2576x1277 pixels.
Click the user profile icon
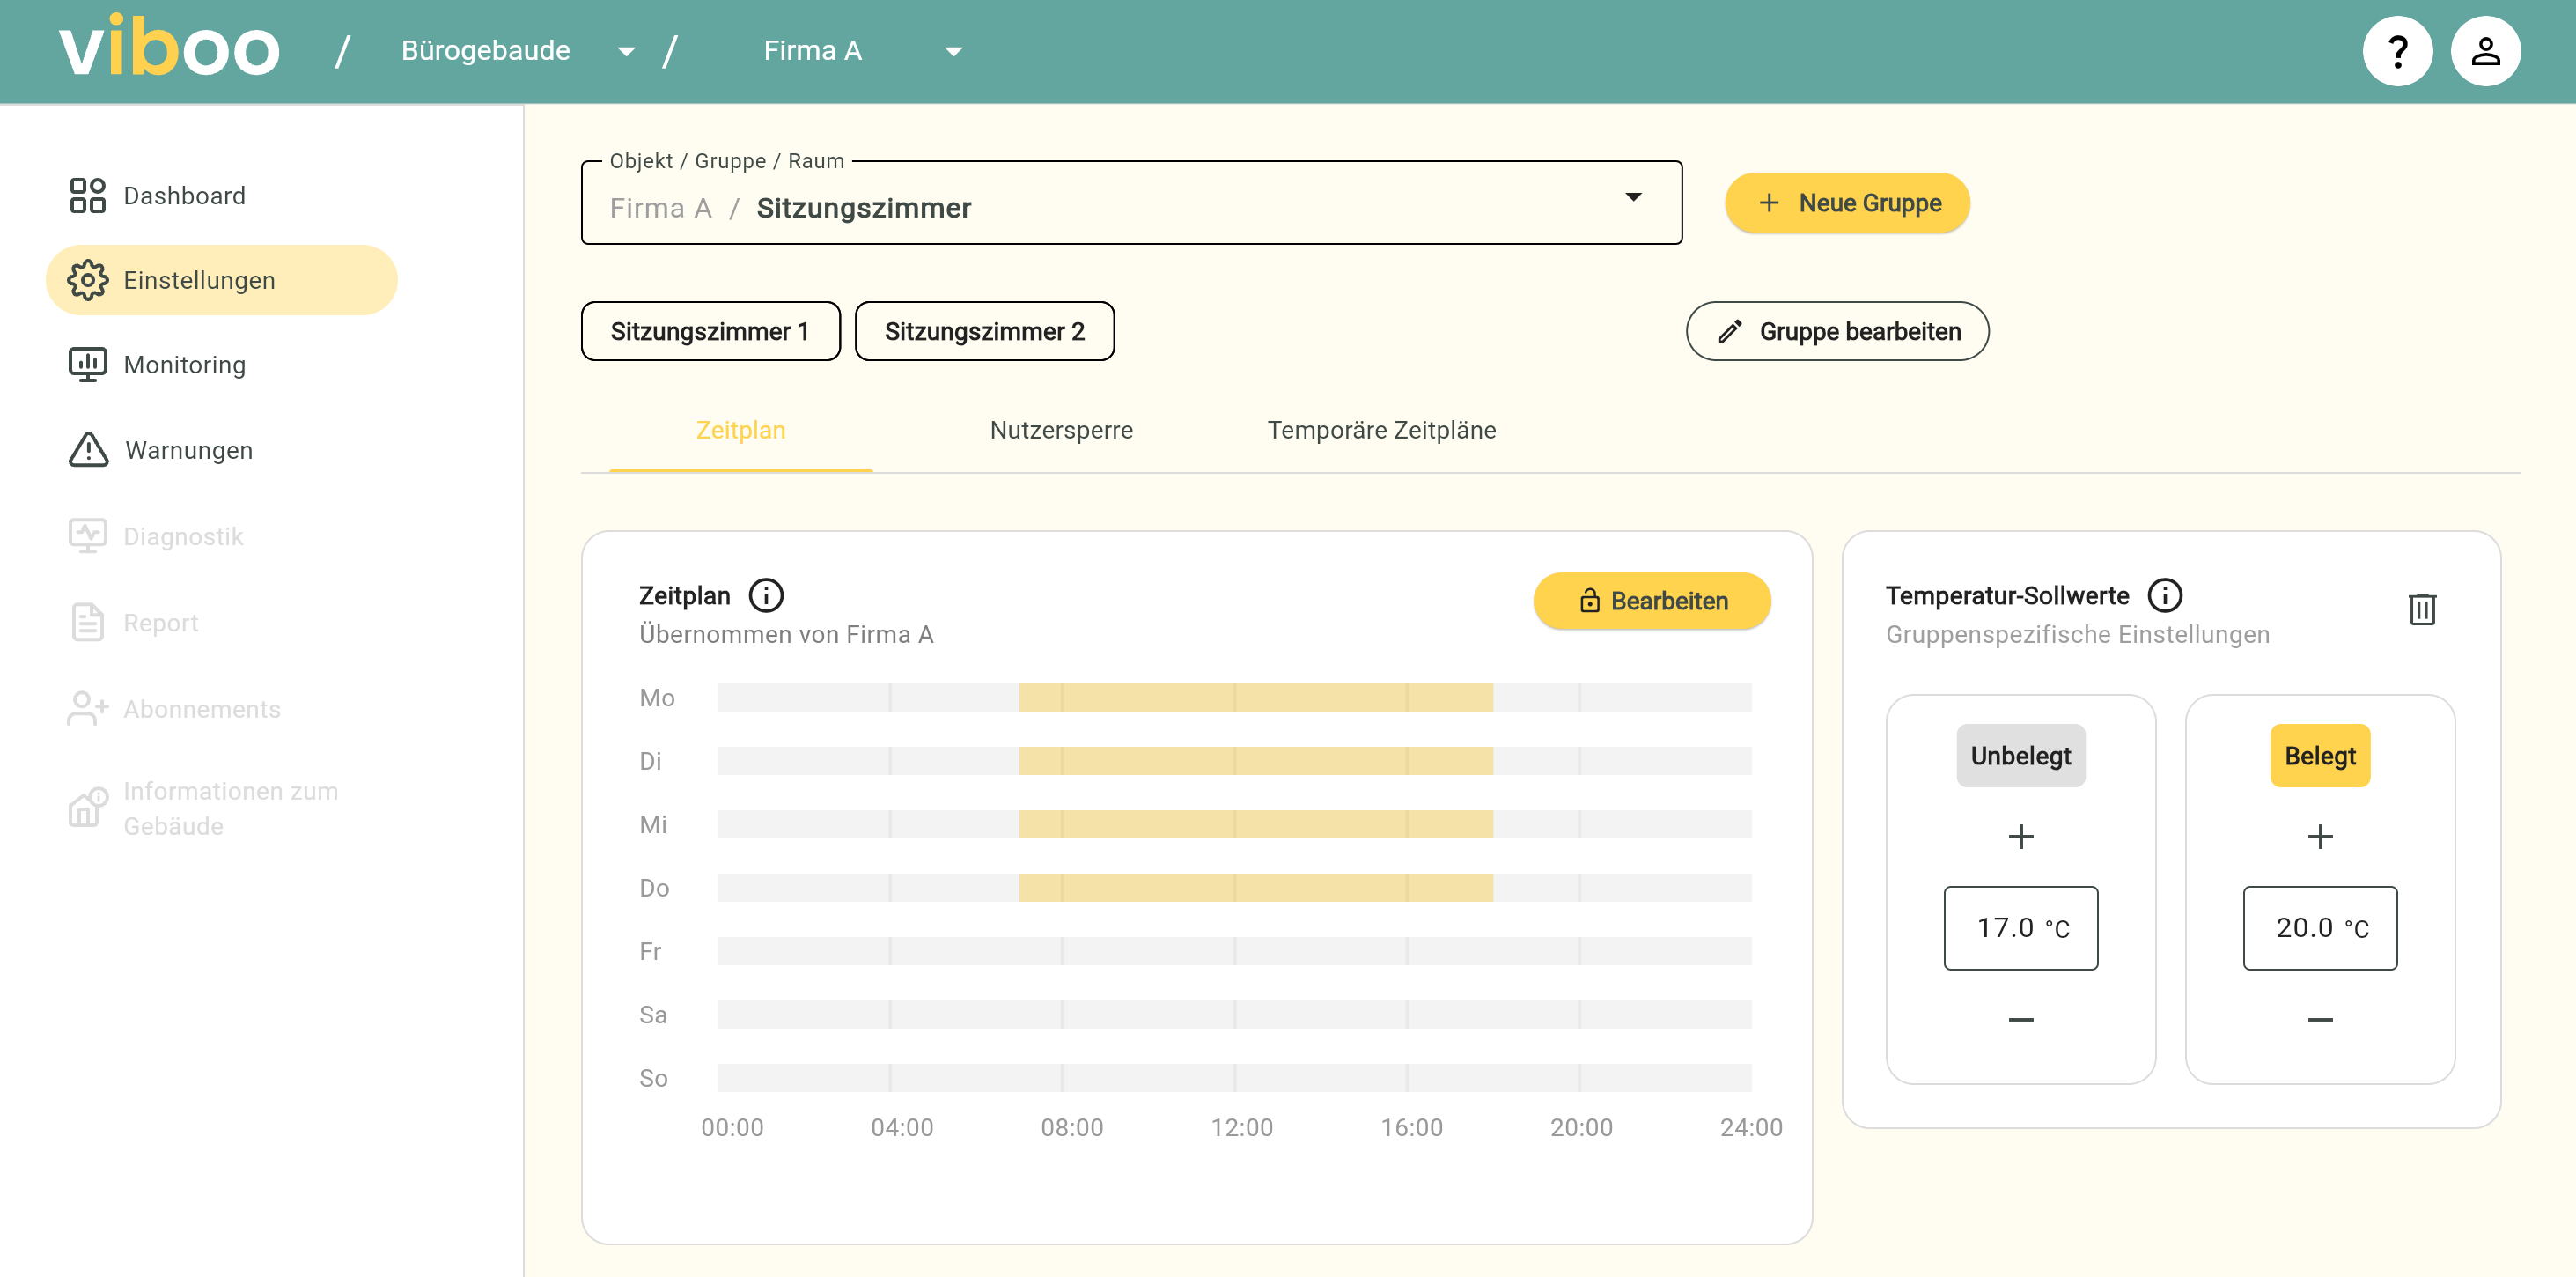2484,51
